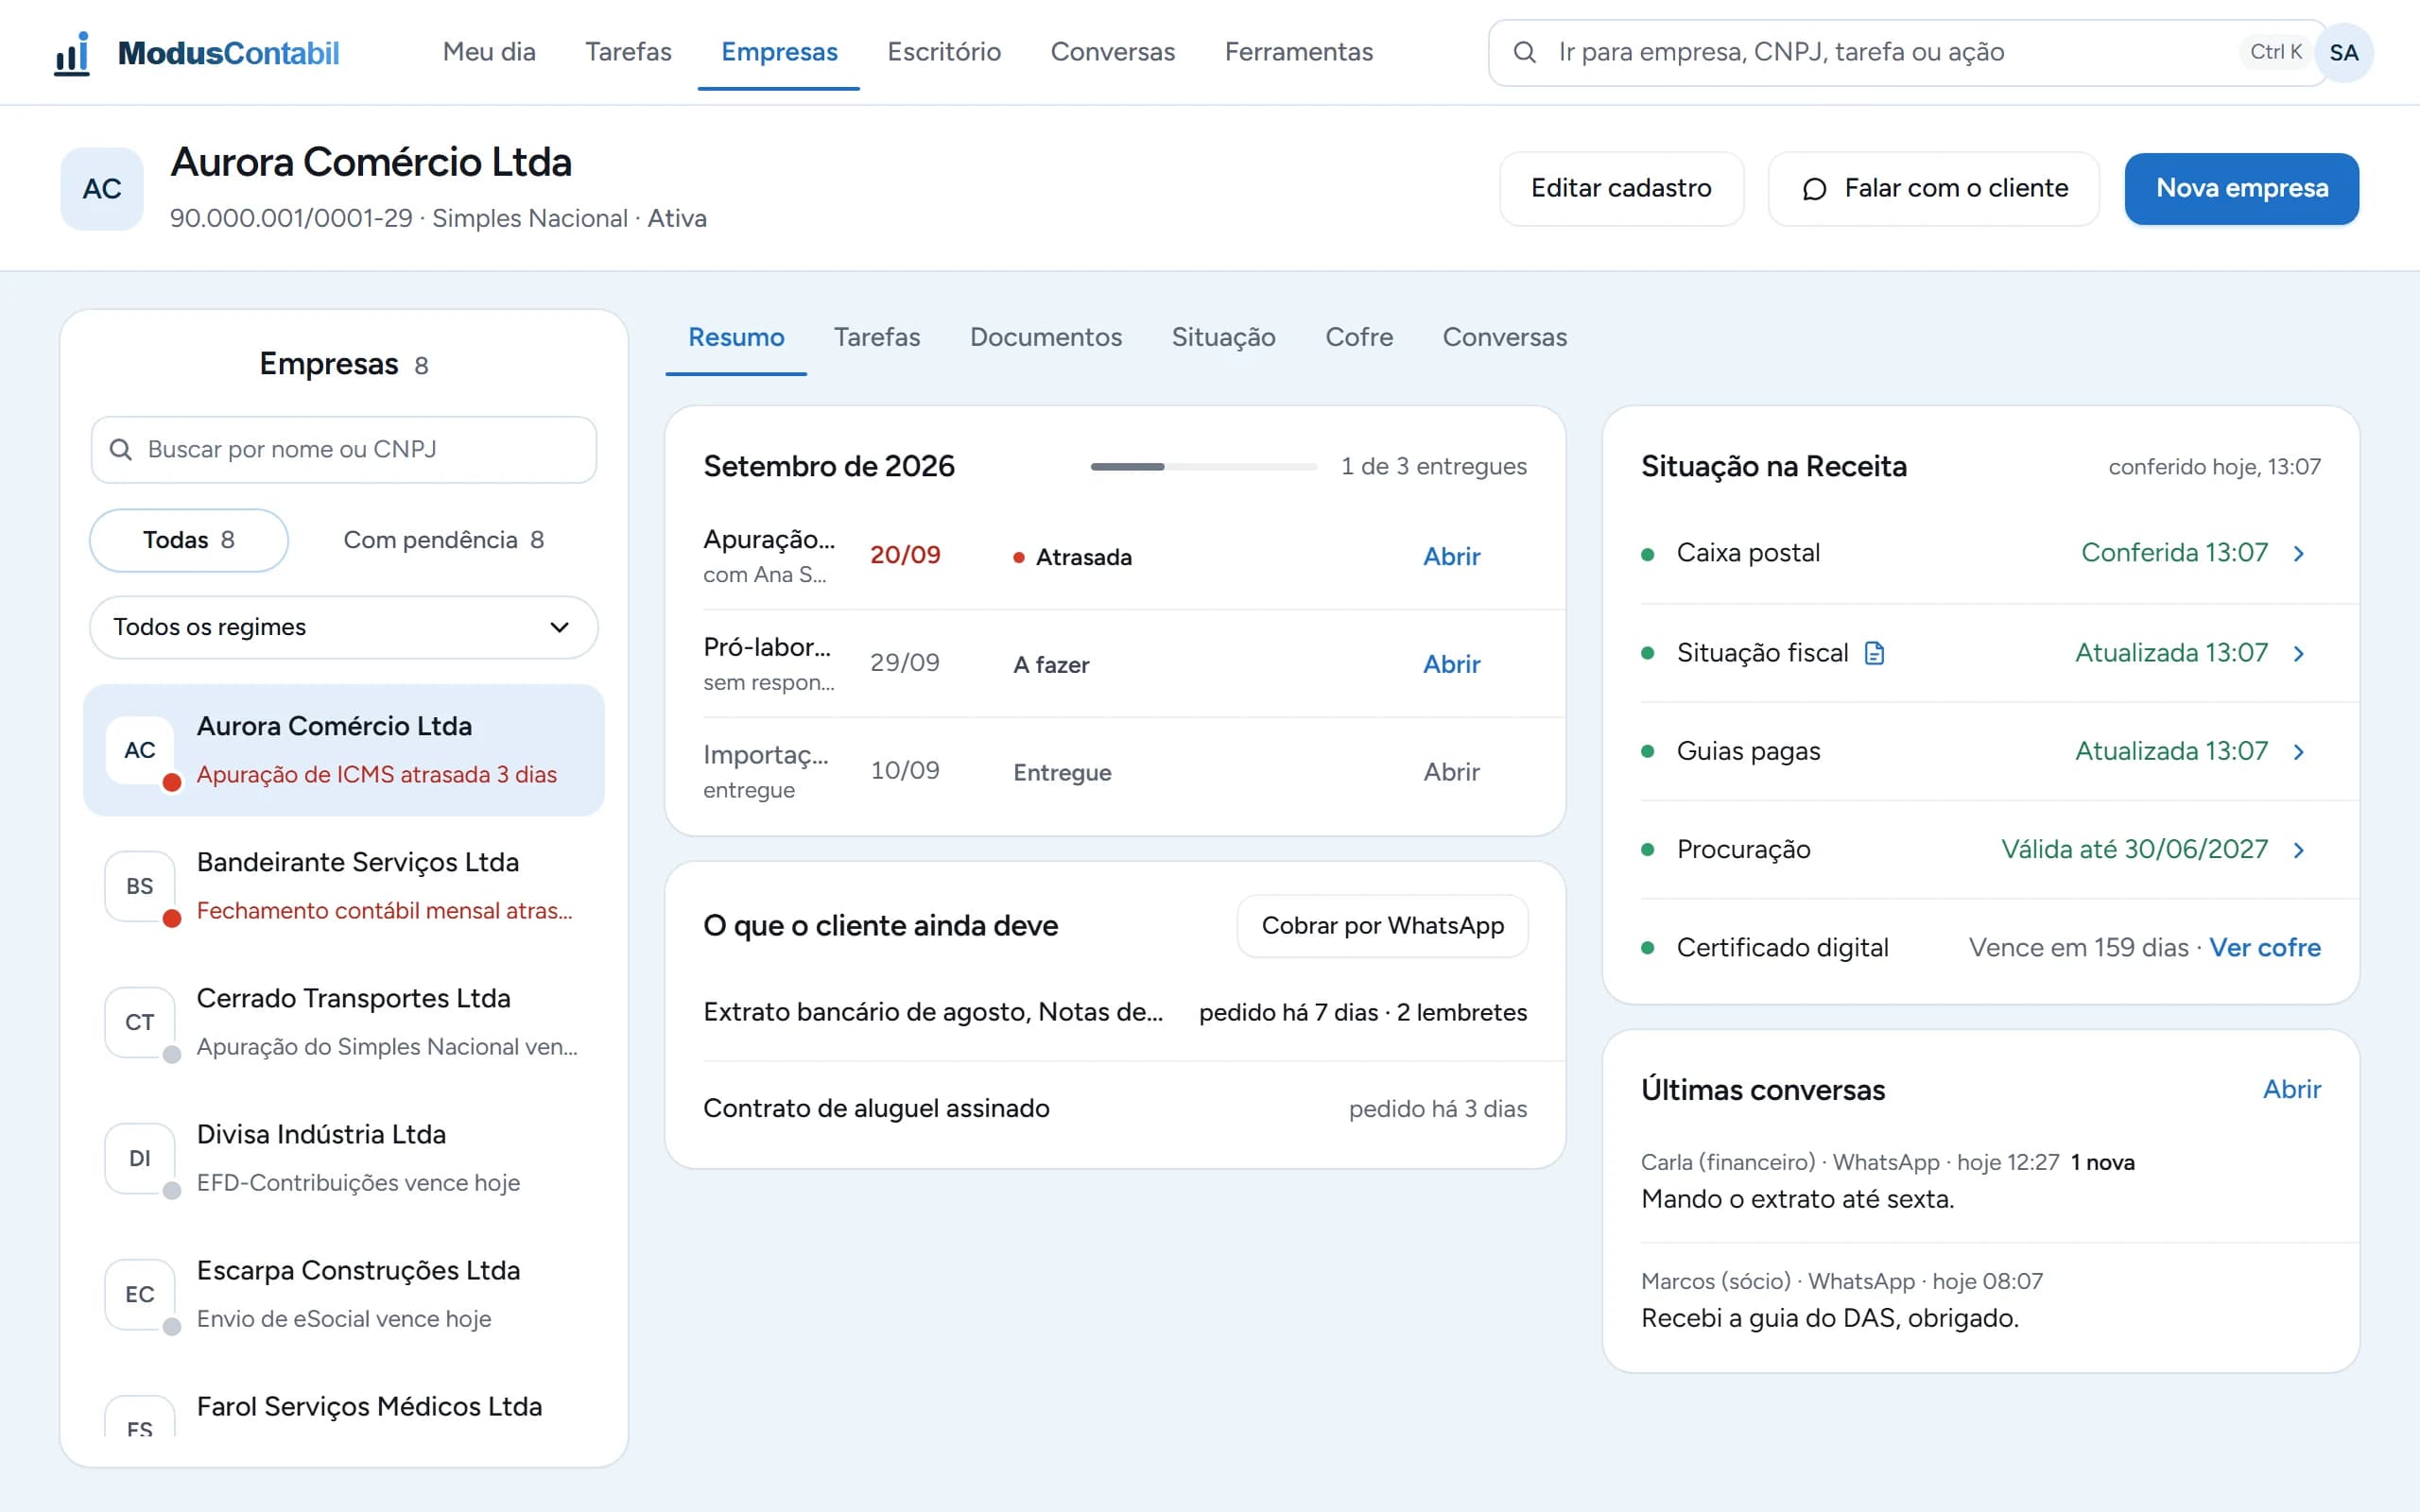Click the AC avatar in Empresas list
Image resolution: width=2420 pixels, height=1512 pixels.
(x=140, y=750)
